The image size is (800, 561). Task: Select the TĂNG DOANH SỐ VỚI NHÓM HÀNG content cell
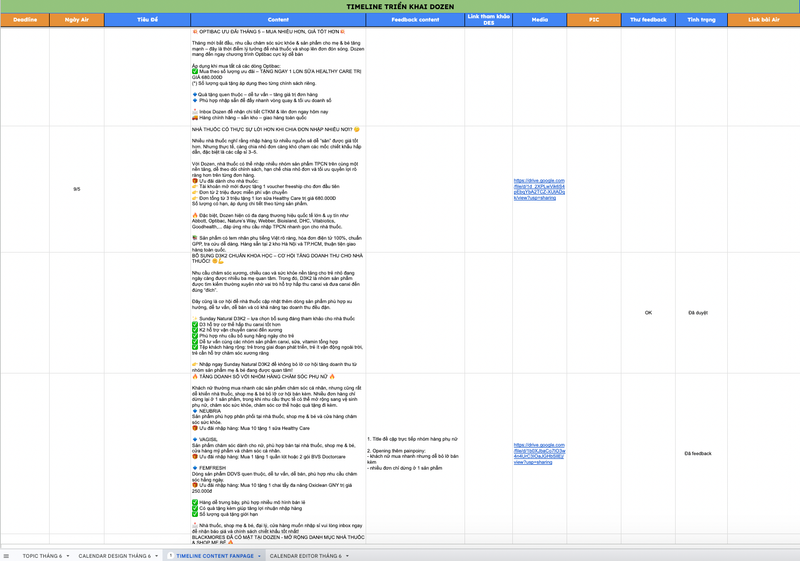[x=278, y=453]
